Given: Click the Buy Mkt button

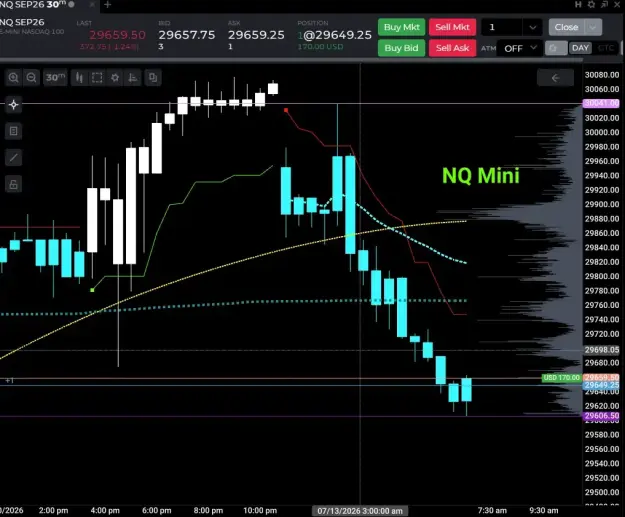Looking at the screenshot, I should point(401,27).
